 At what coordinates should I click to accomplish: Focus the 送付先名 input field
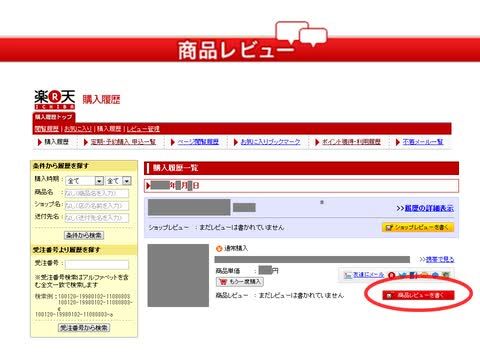point(97,218)
